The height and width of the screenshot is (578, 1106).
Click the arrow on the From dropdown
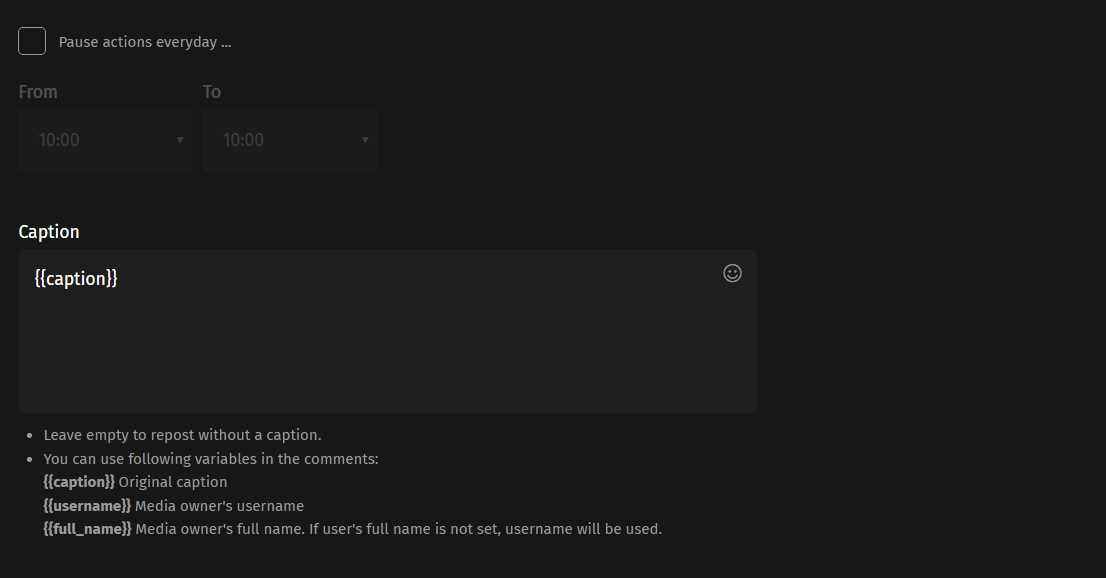[x=180, y=140]
